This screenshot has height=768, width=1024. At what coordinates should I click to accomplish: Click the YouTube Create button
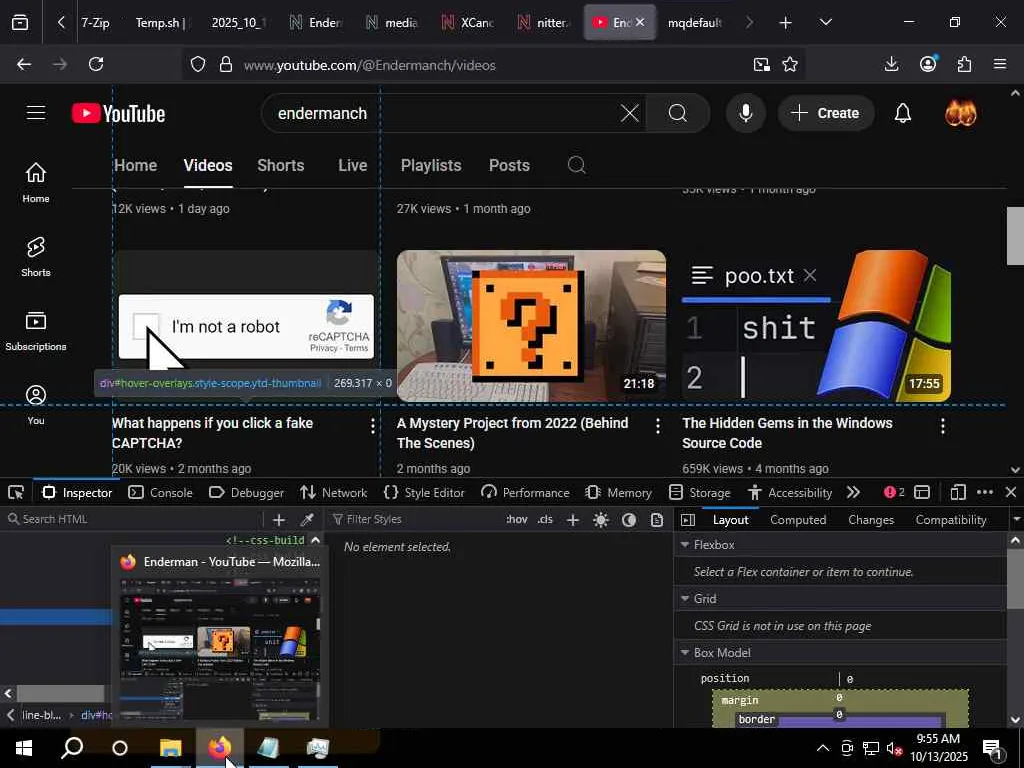[x=824, y=113]
